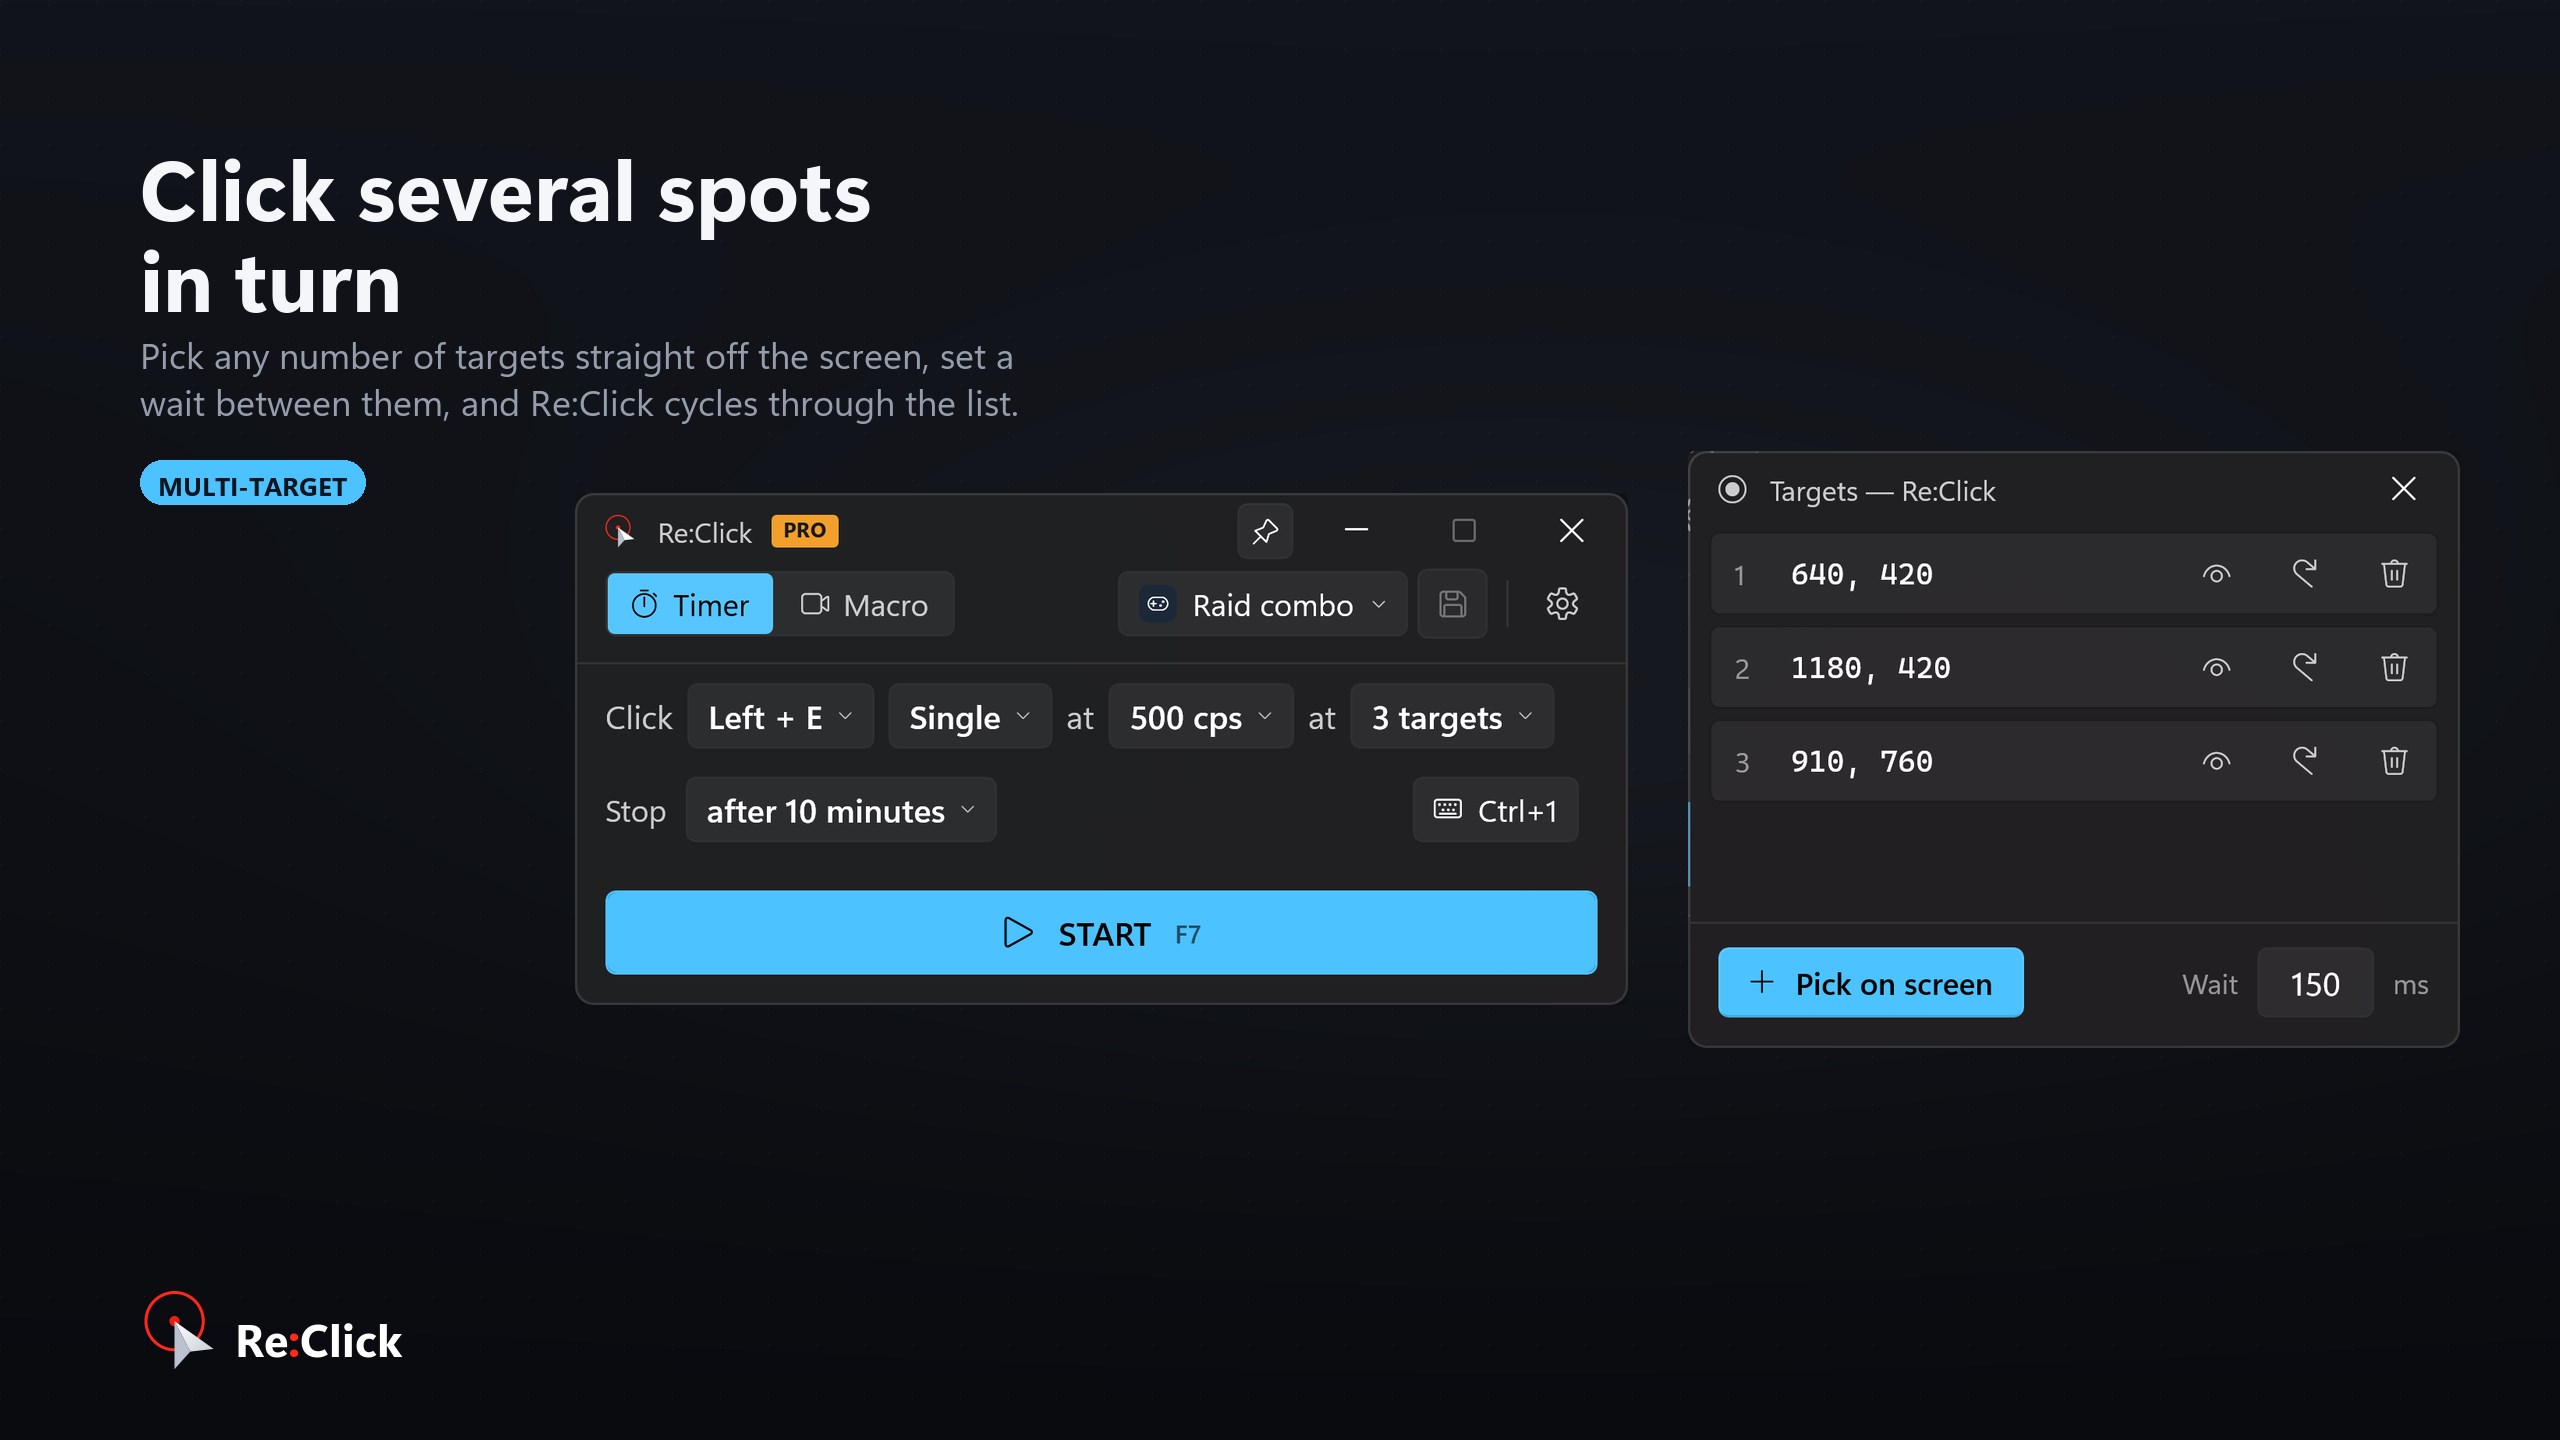Pin the Re:Click window on top
2560x1440 pixels.
(1265, 531)
